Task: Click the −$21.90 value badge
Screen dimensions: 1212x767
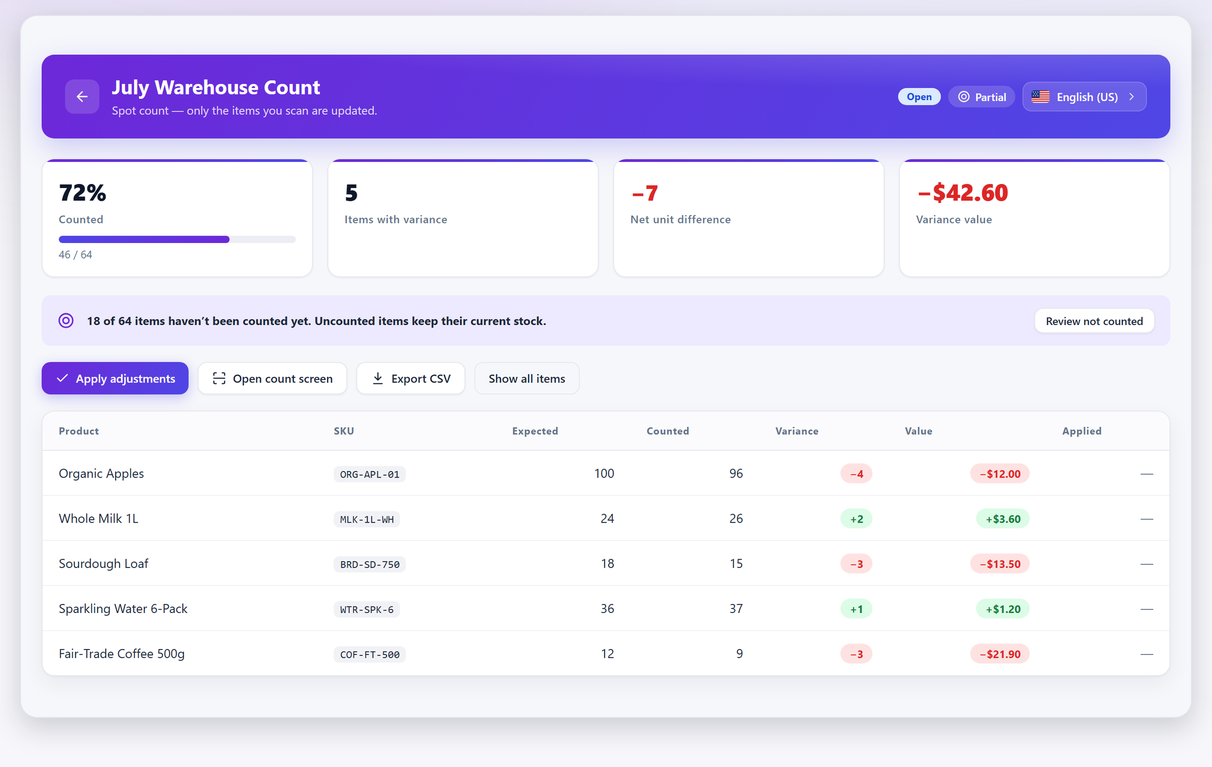Action: click(1000, 654)
